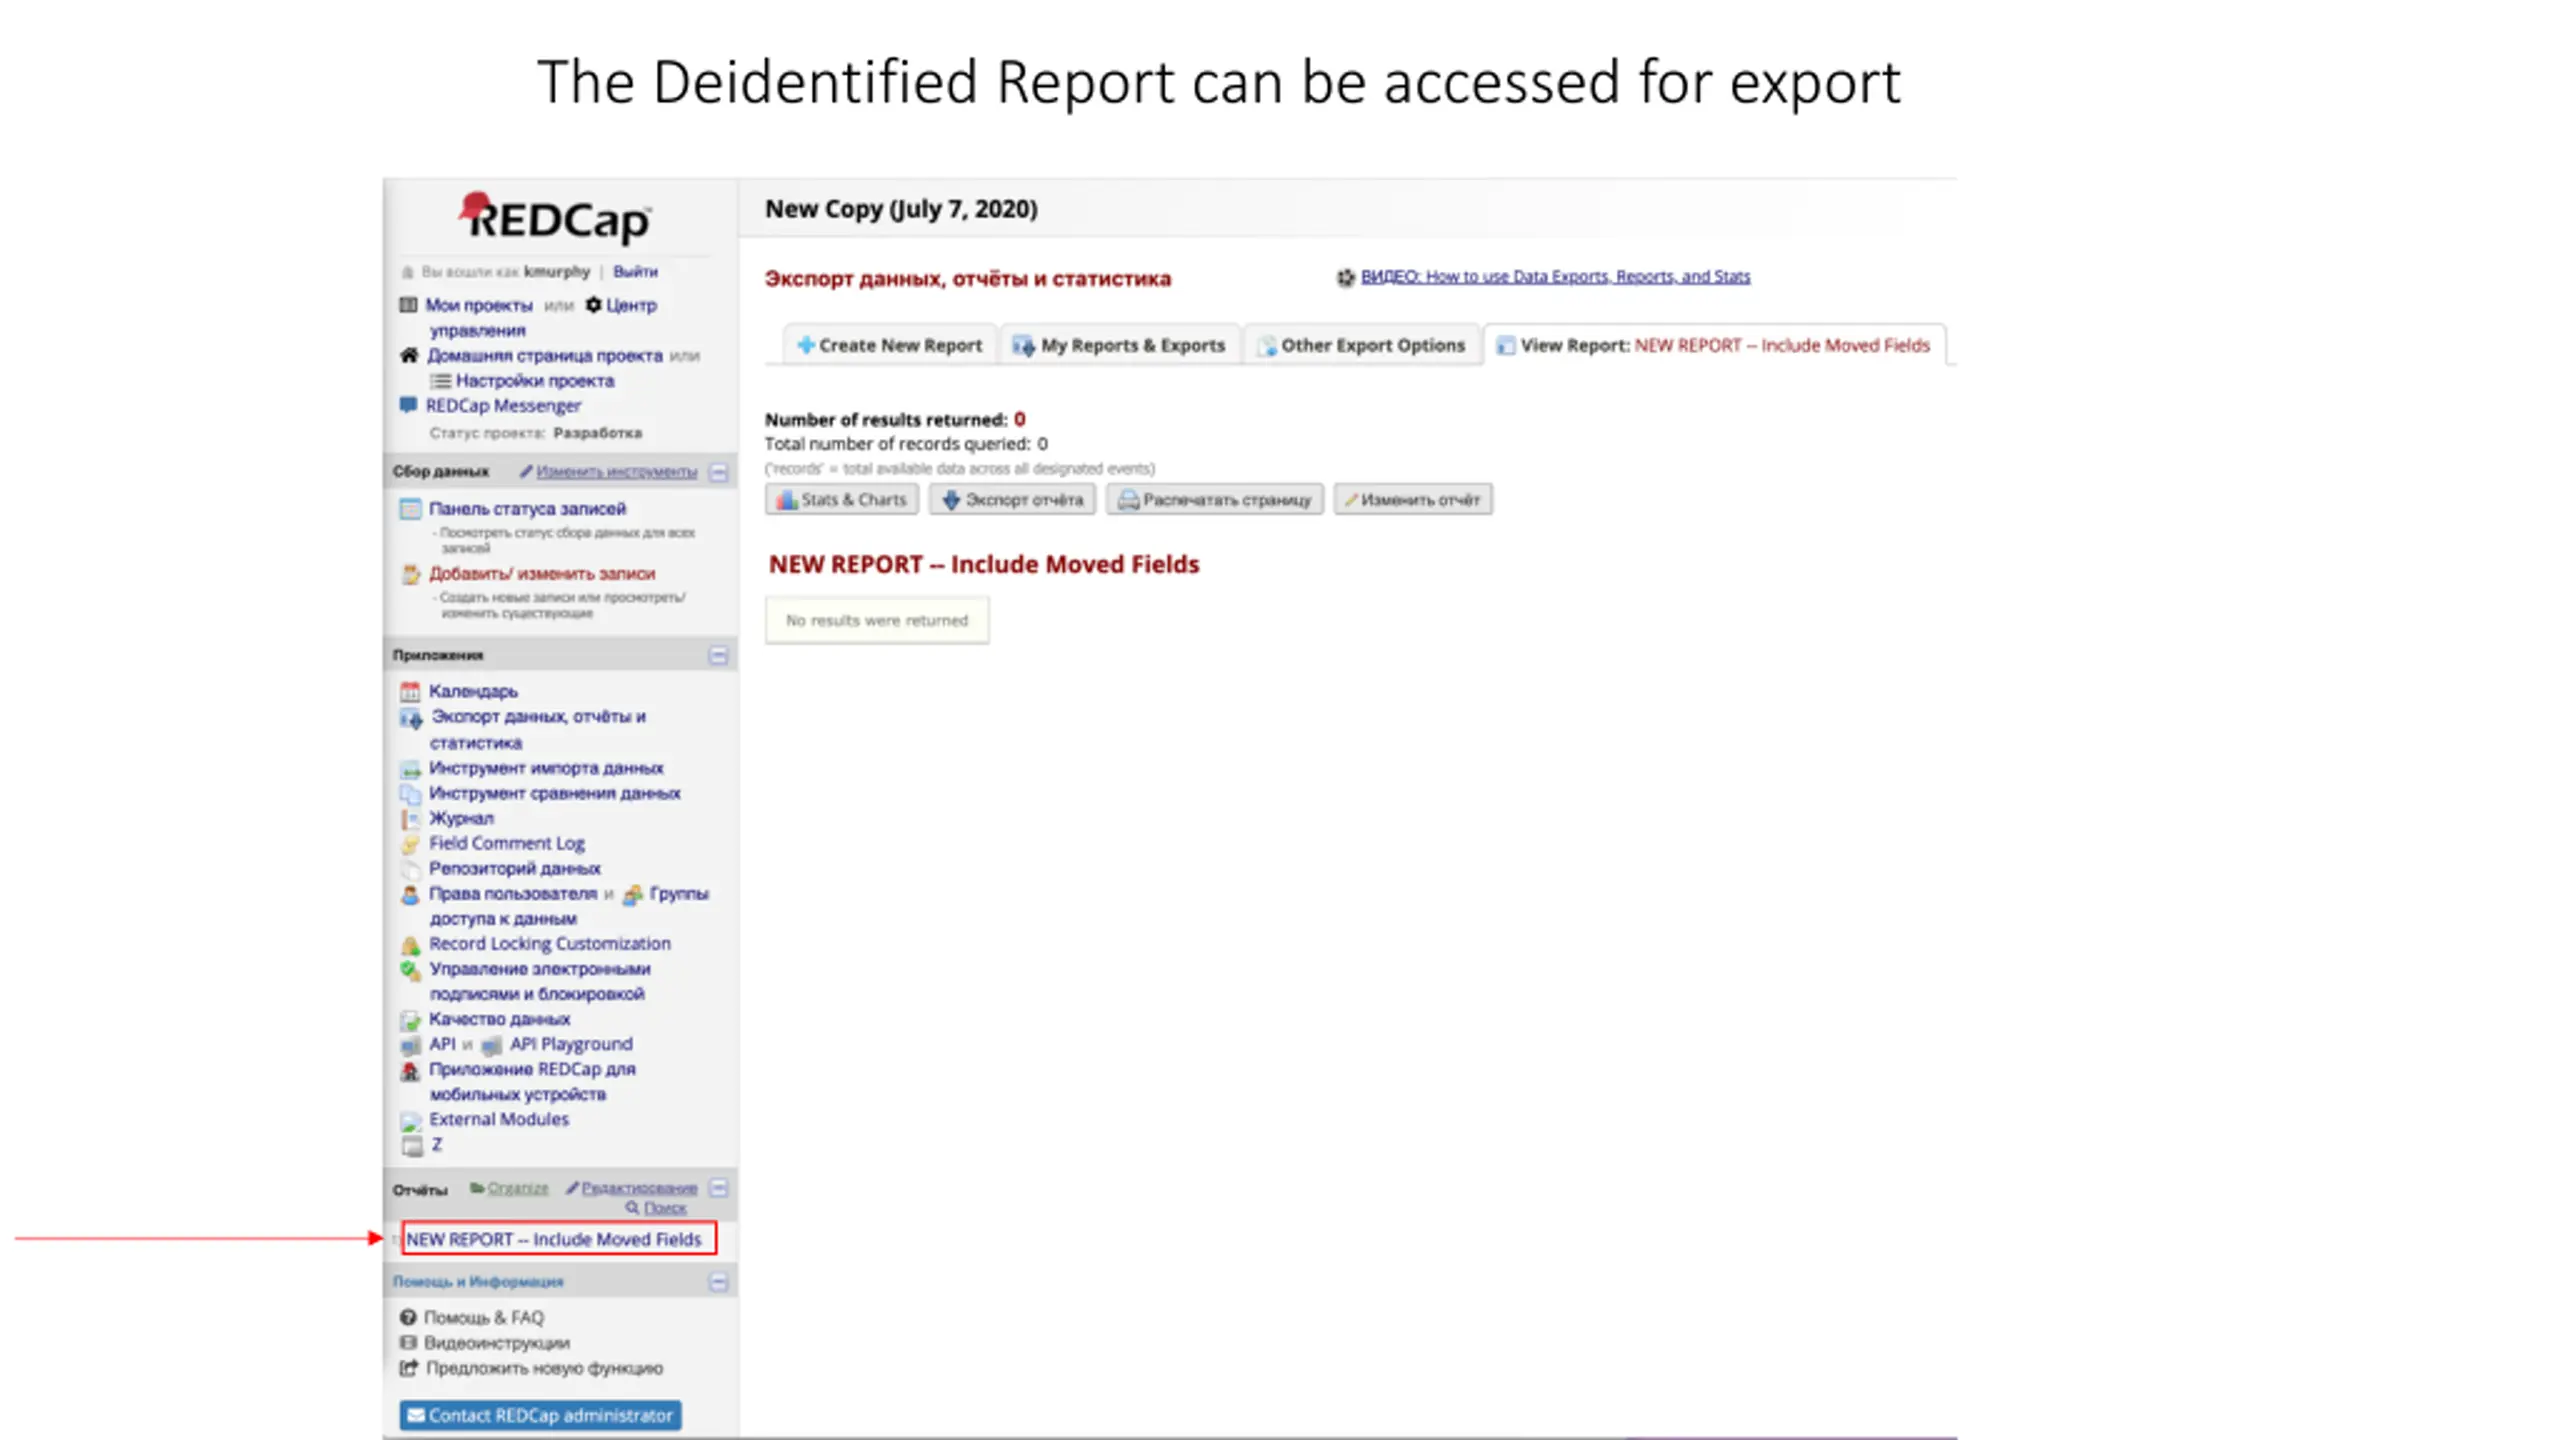Switch to Other Export Options tab
Viewport: 2560px width, 1440px height.
1361,345
